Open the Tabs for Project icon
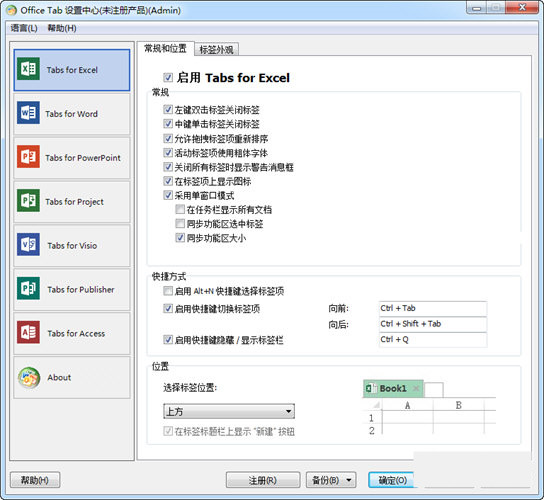The height and width of the screenshot is (500, 544). 28,201
